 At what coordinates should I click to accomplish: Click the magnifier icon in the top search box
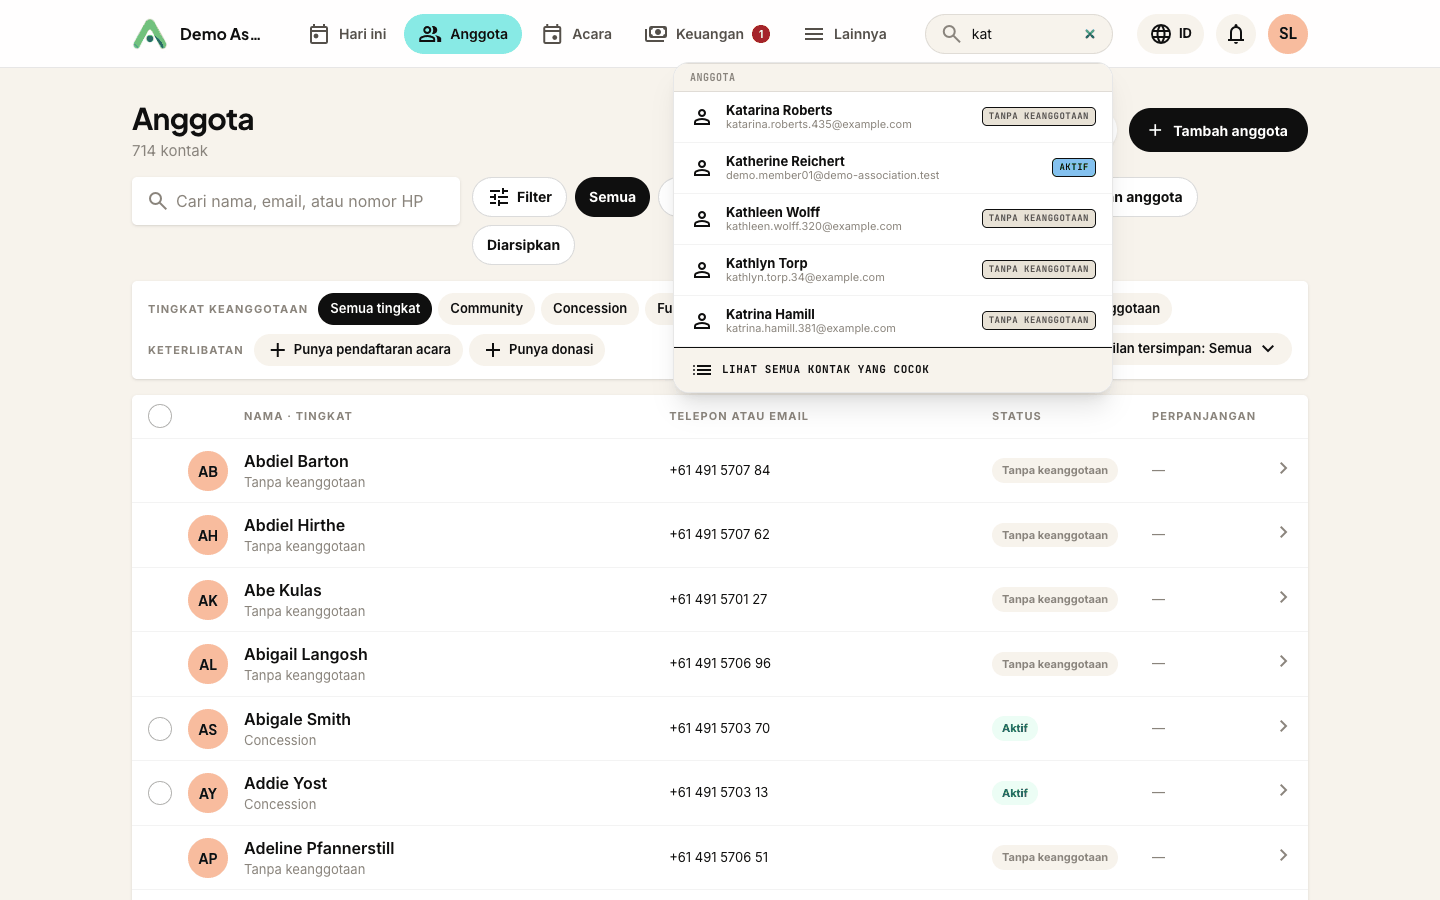coord(951,34)
